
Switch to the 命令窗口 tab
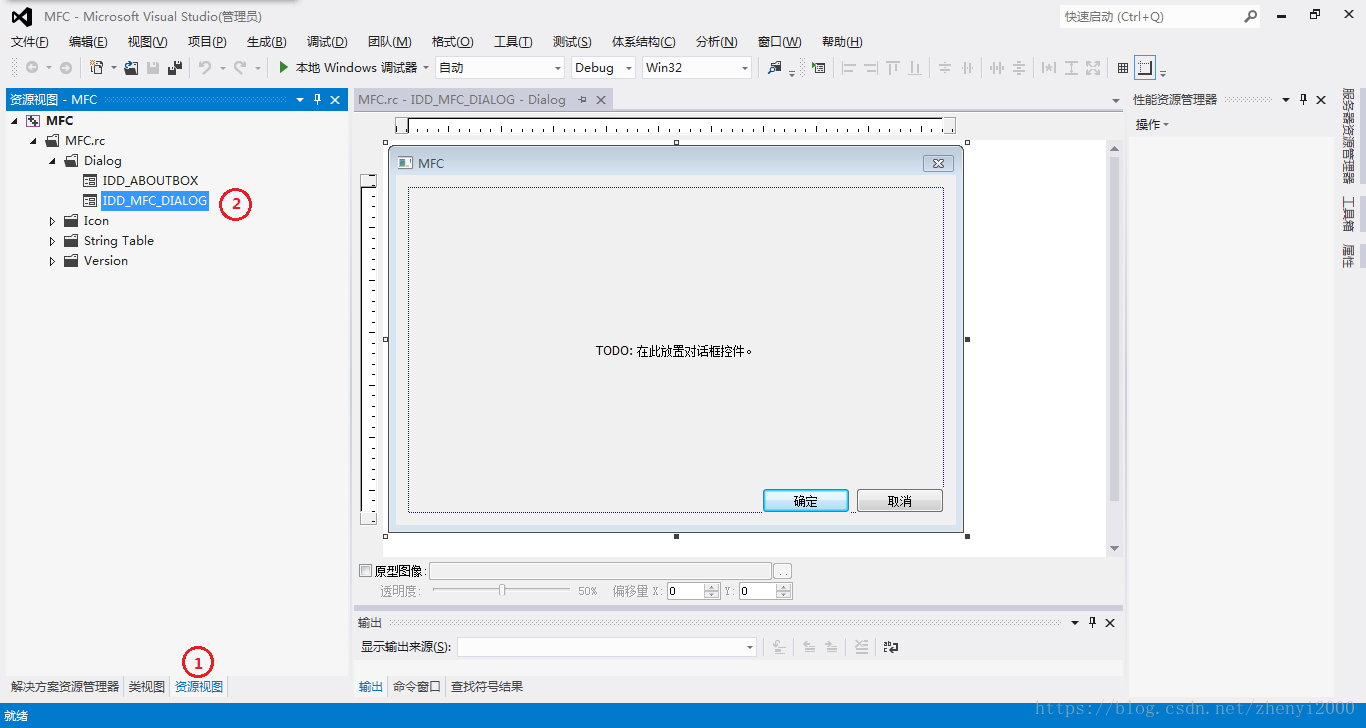tap(417, 687)
